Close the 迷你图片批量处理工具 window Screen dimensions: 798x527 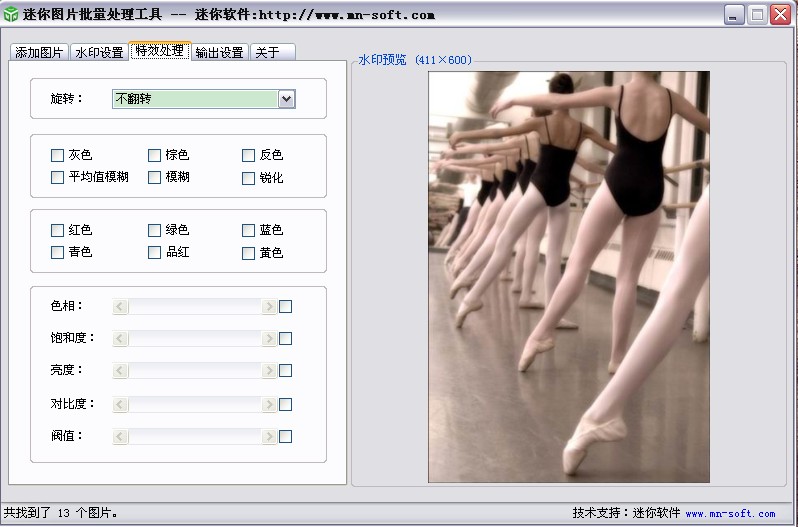coord(780,15)
